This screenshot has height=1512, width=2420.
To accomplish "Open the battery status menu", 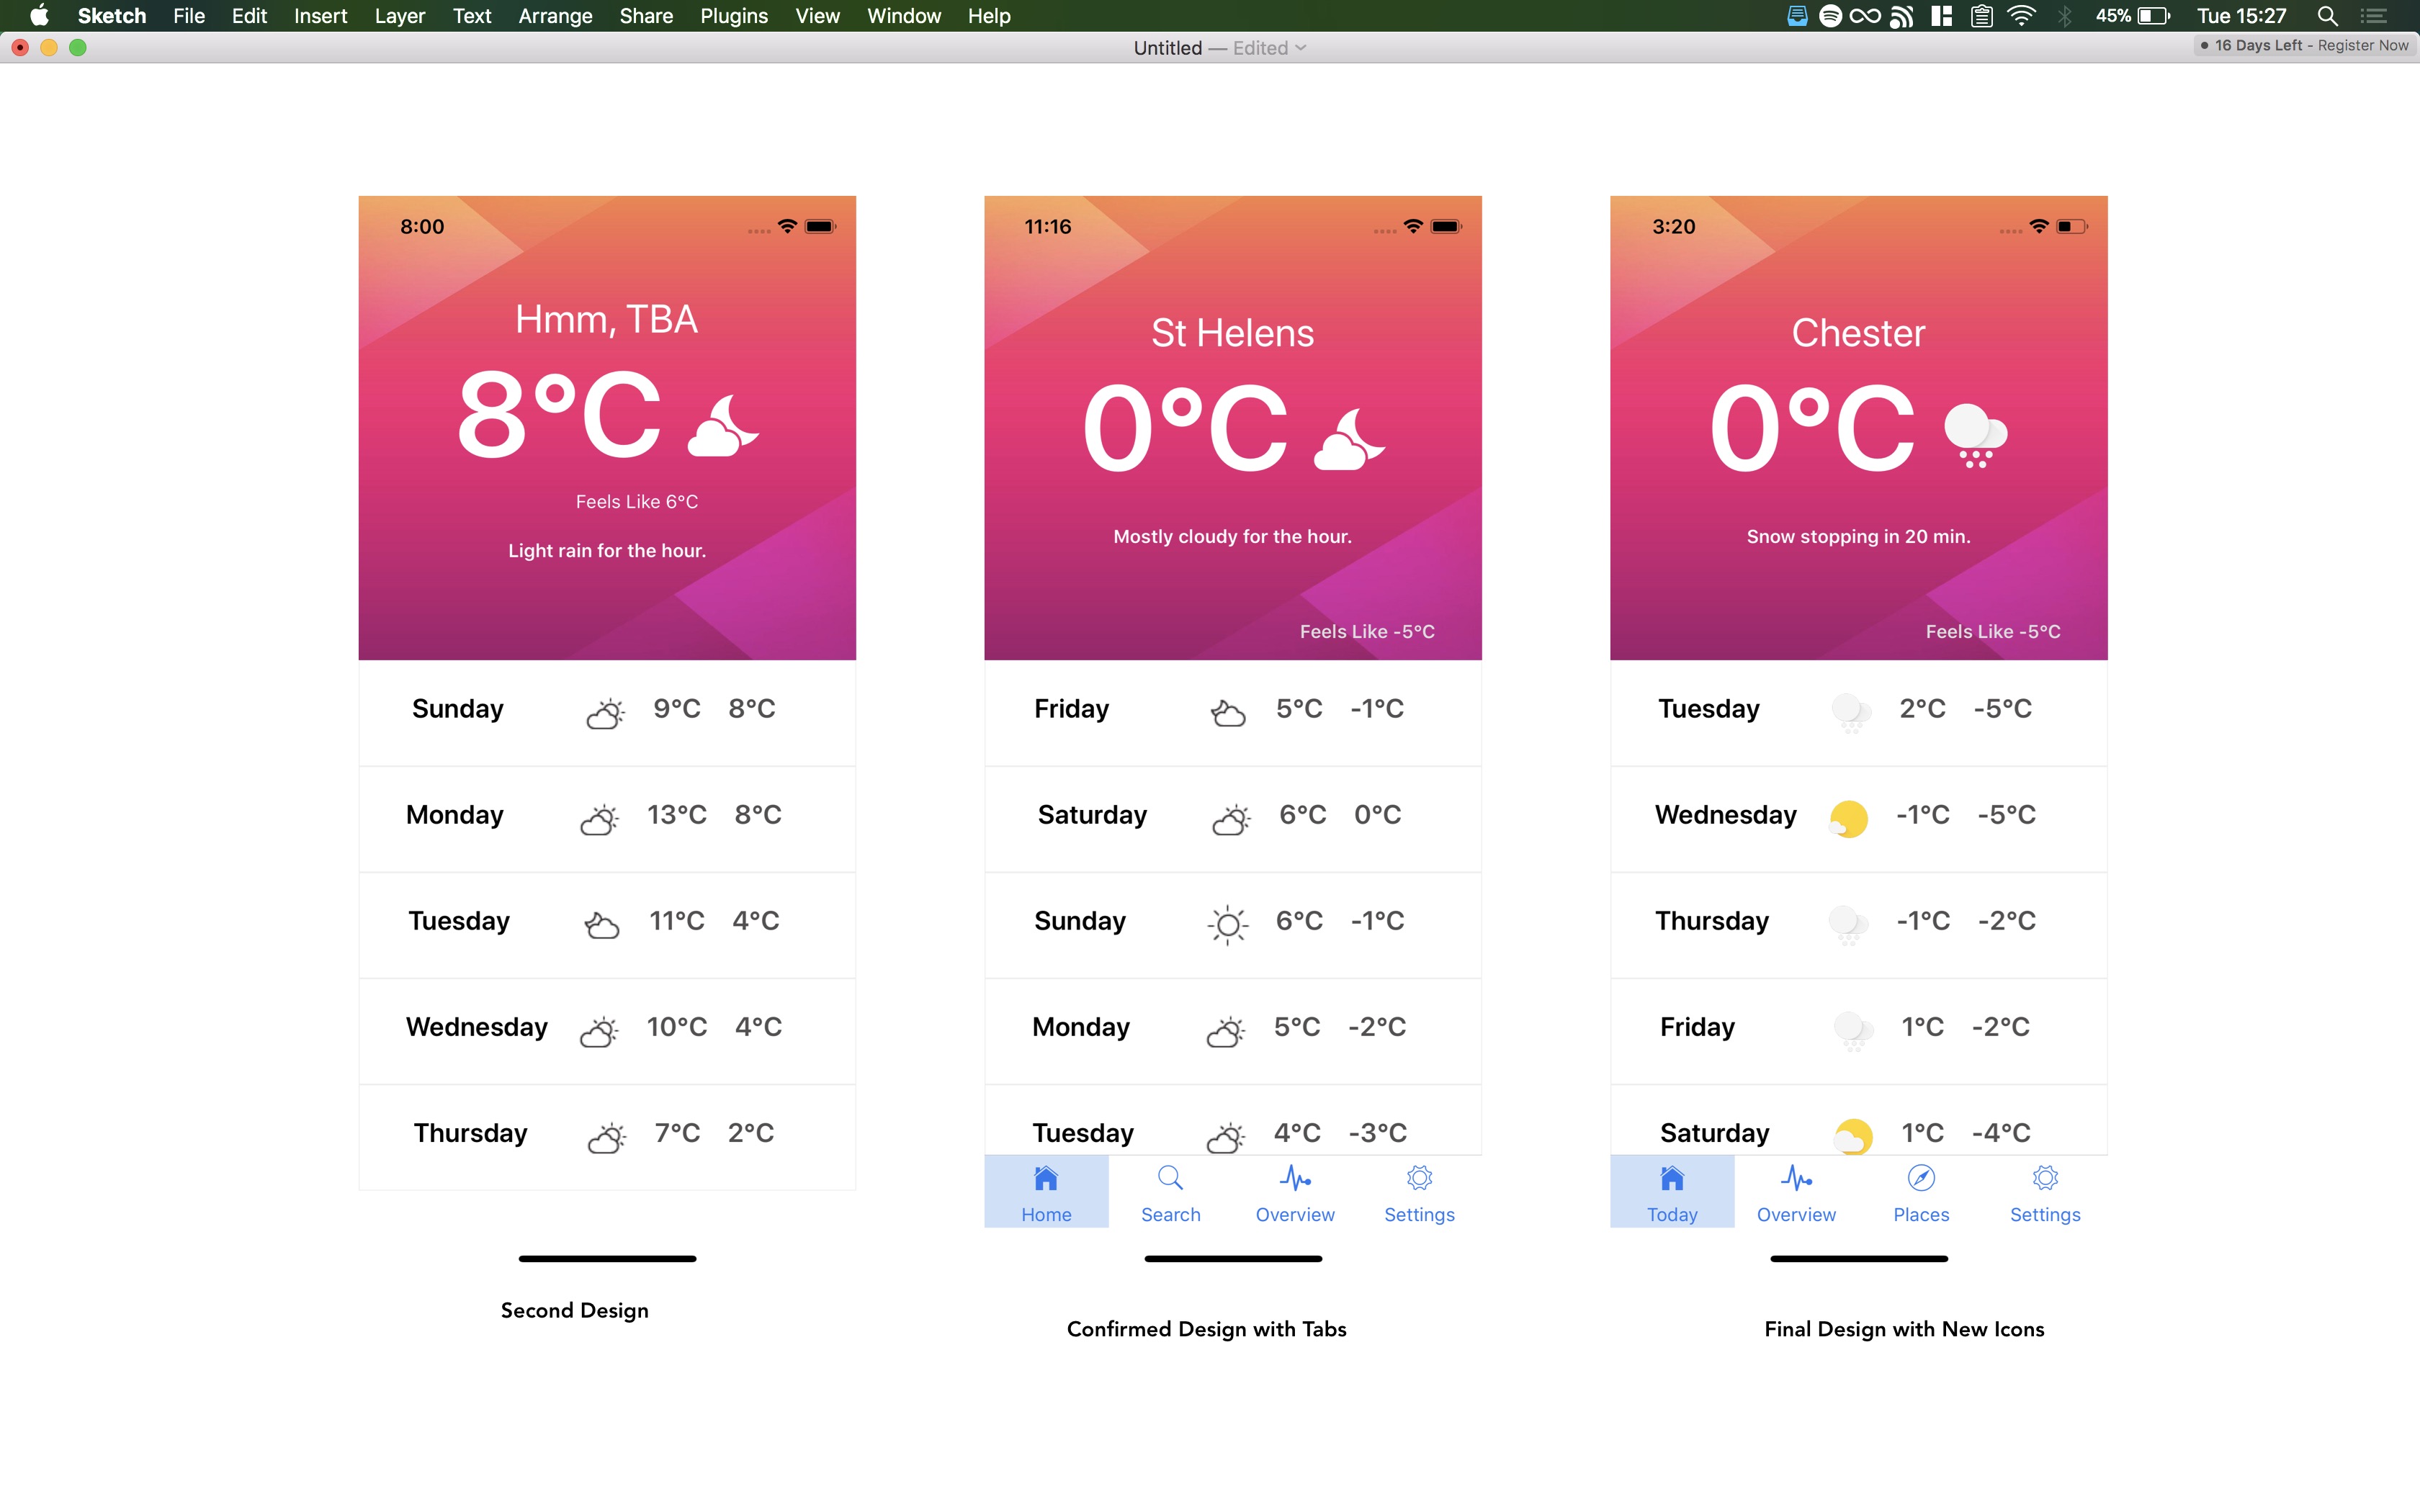I will (x=2152, y=16).
